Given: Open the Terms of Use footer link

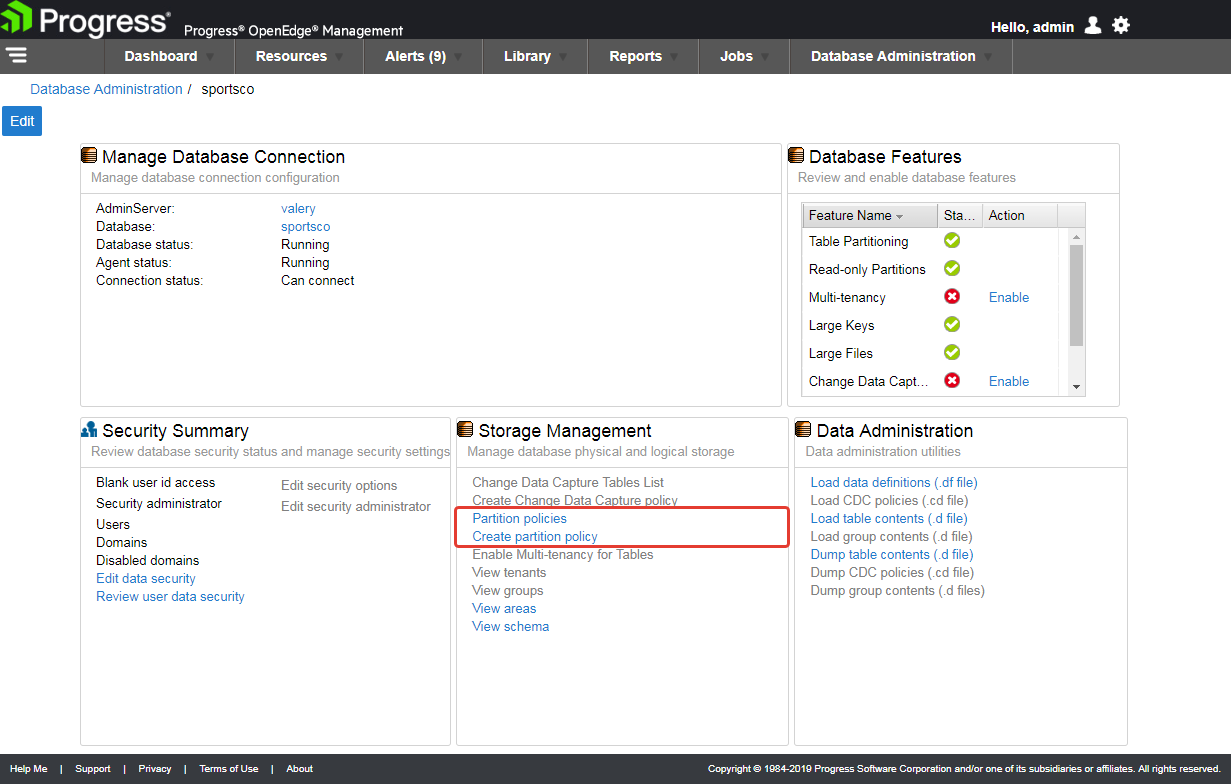Looking at the screenshot, I should [x=229, y=769].
